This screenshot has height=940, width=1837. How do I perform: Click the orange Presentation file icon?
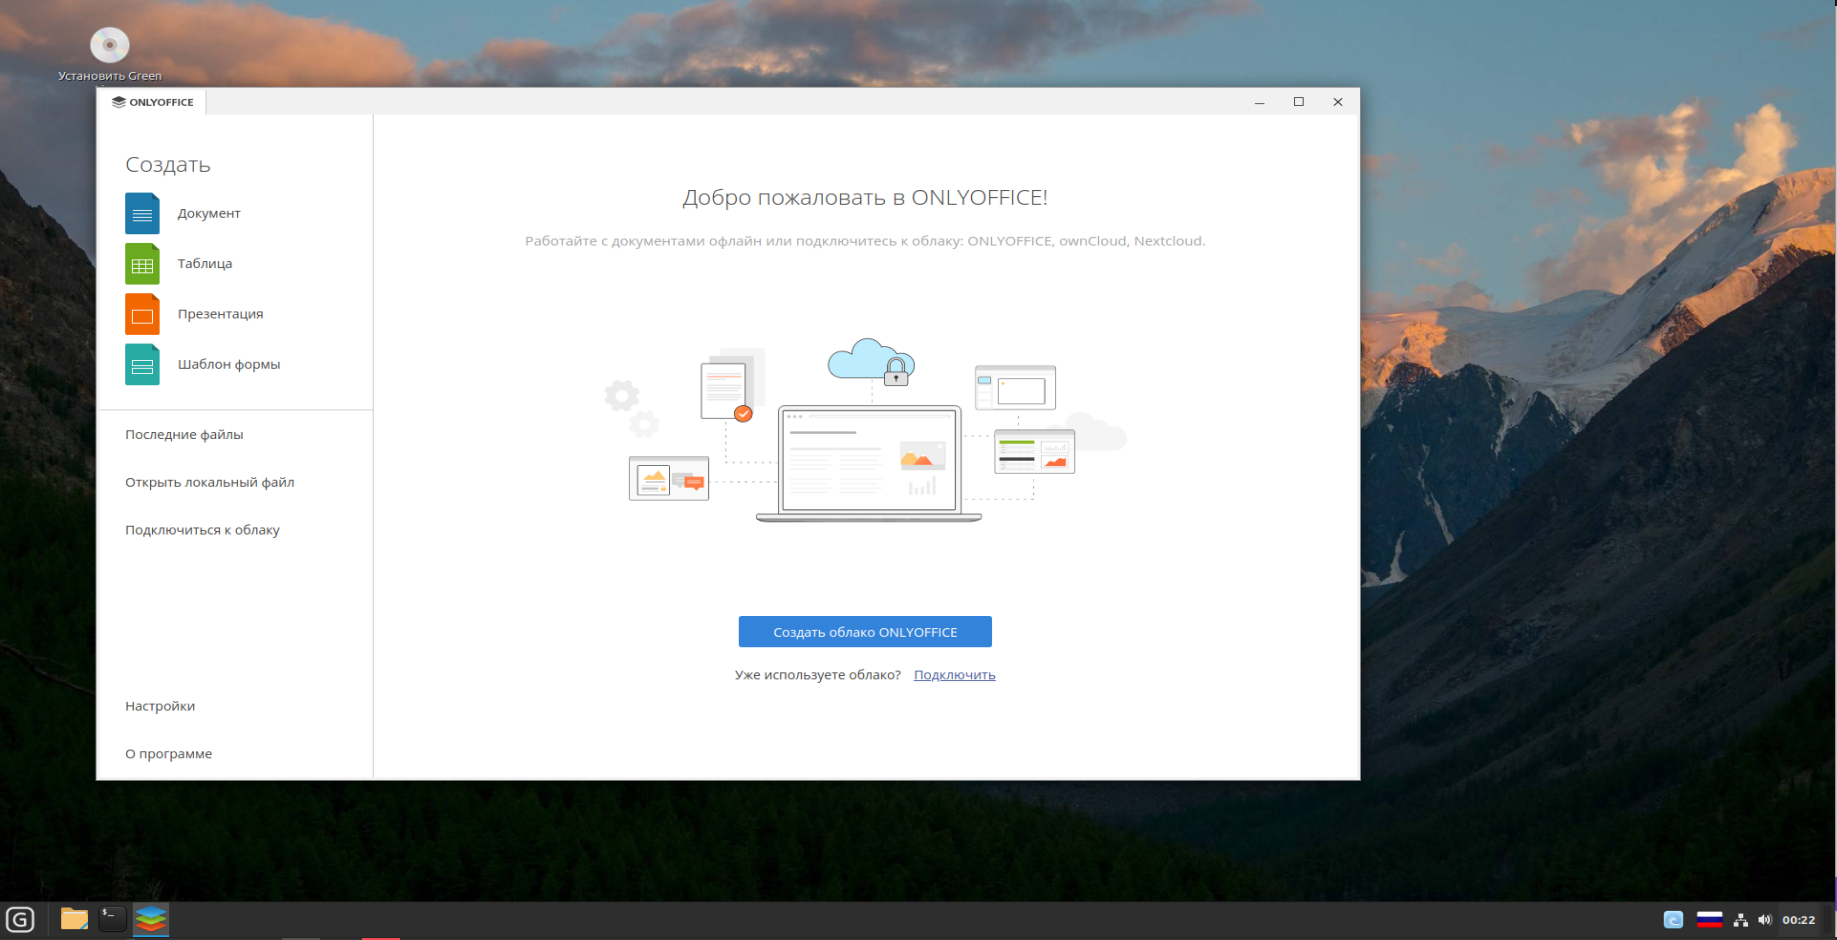tap(142, 314)
